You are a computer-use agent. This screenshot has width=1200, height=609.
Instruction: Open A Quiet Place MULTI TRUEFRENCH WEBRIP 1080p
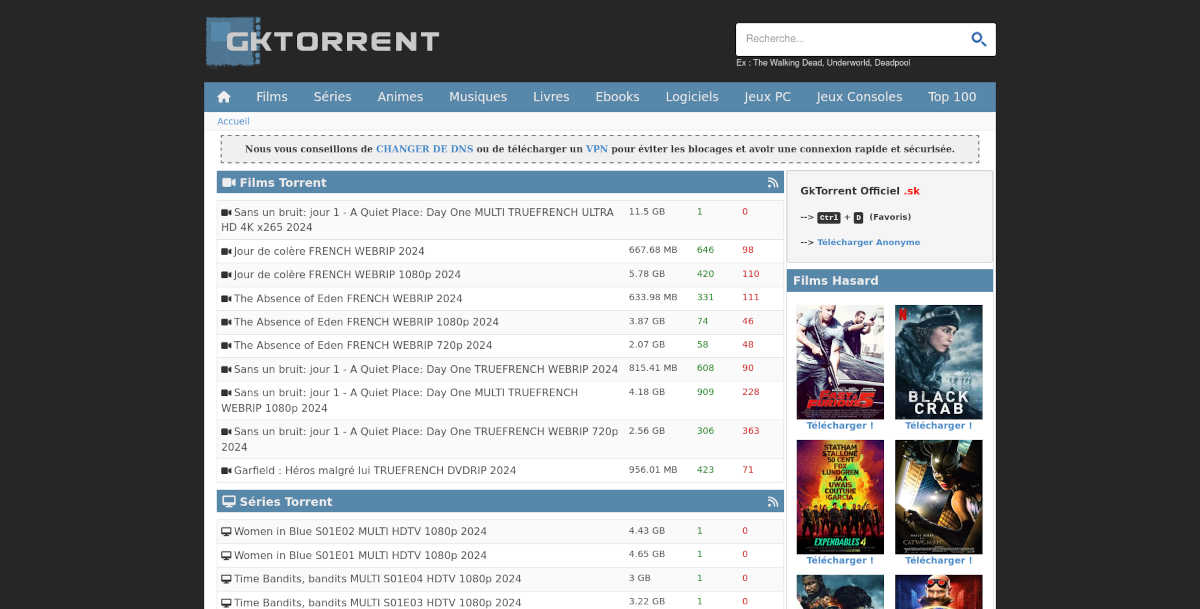pos(400,400)
